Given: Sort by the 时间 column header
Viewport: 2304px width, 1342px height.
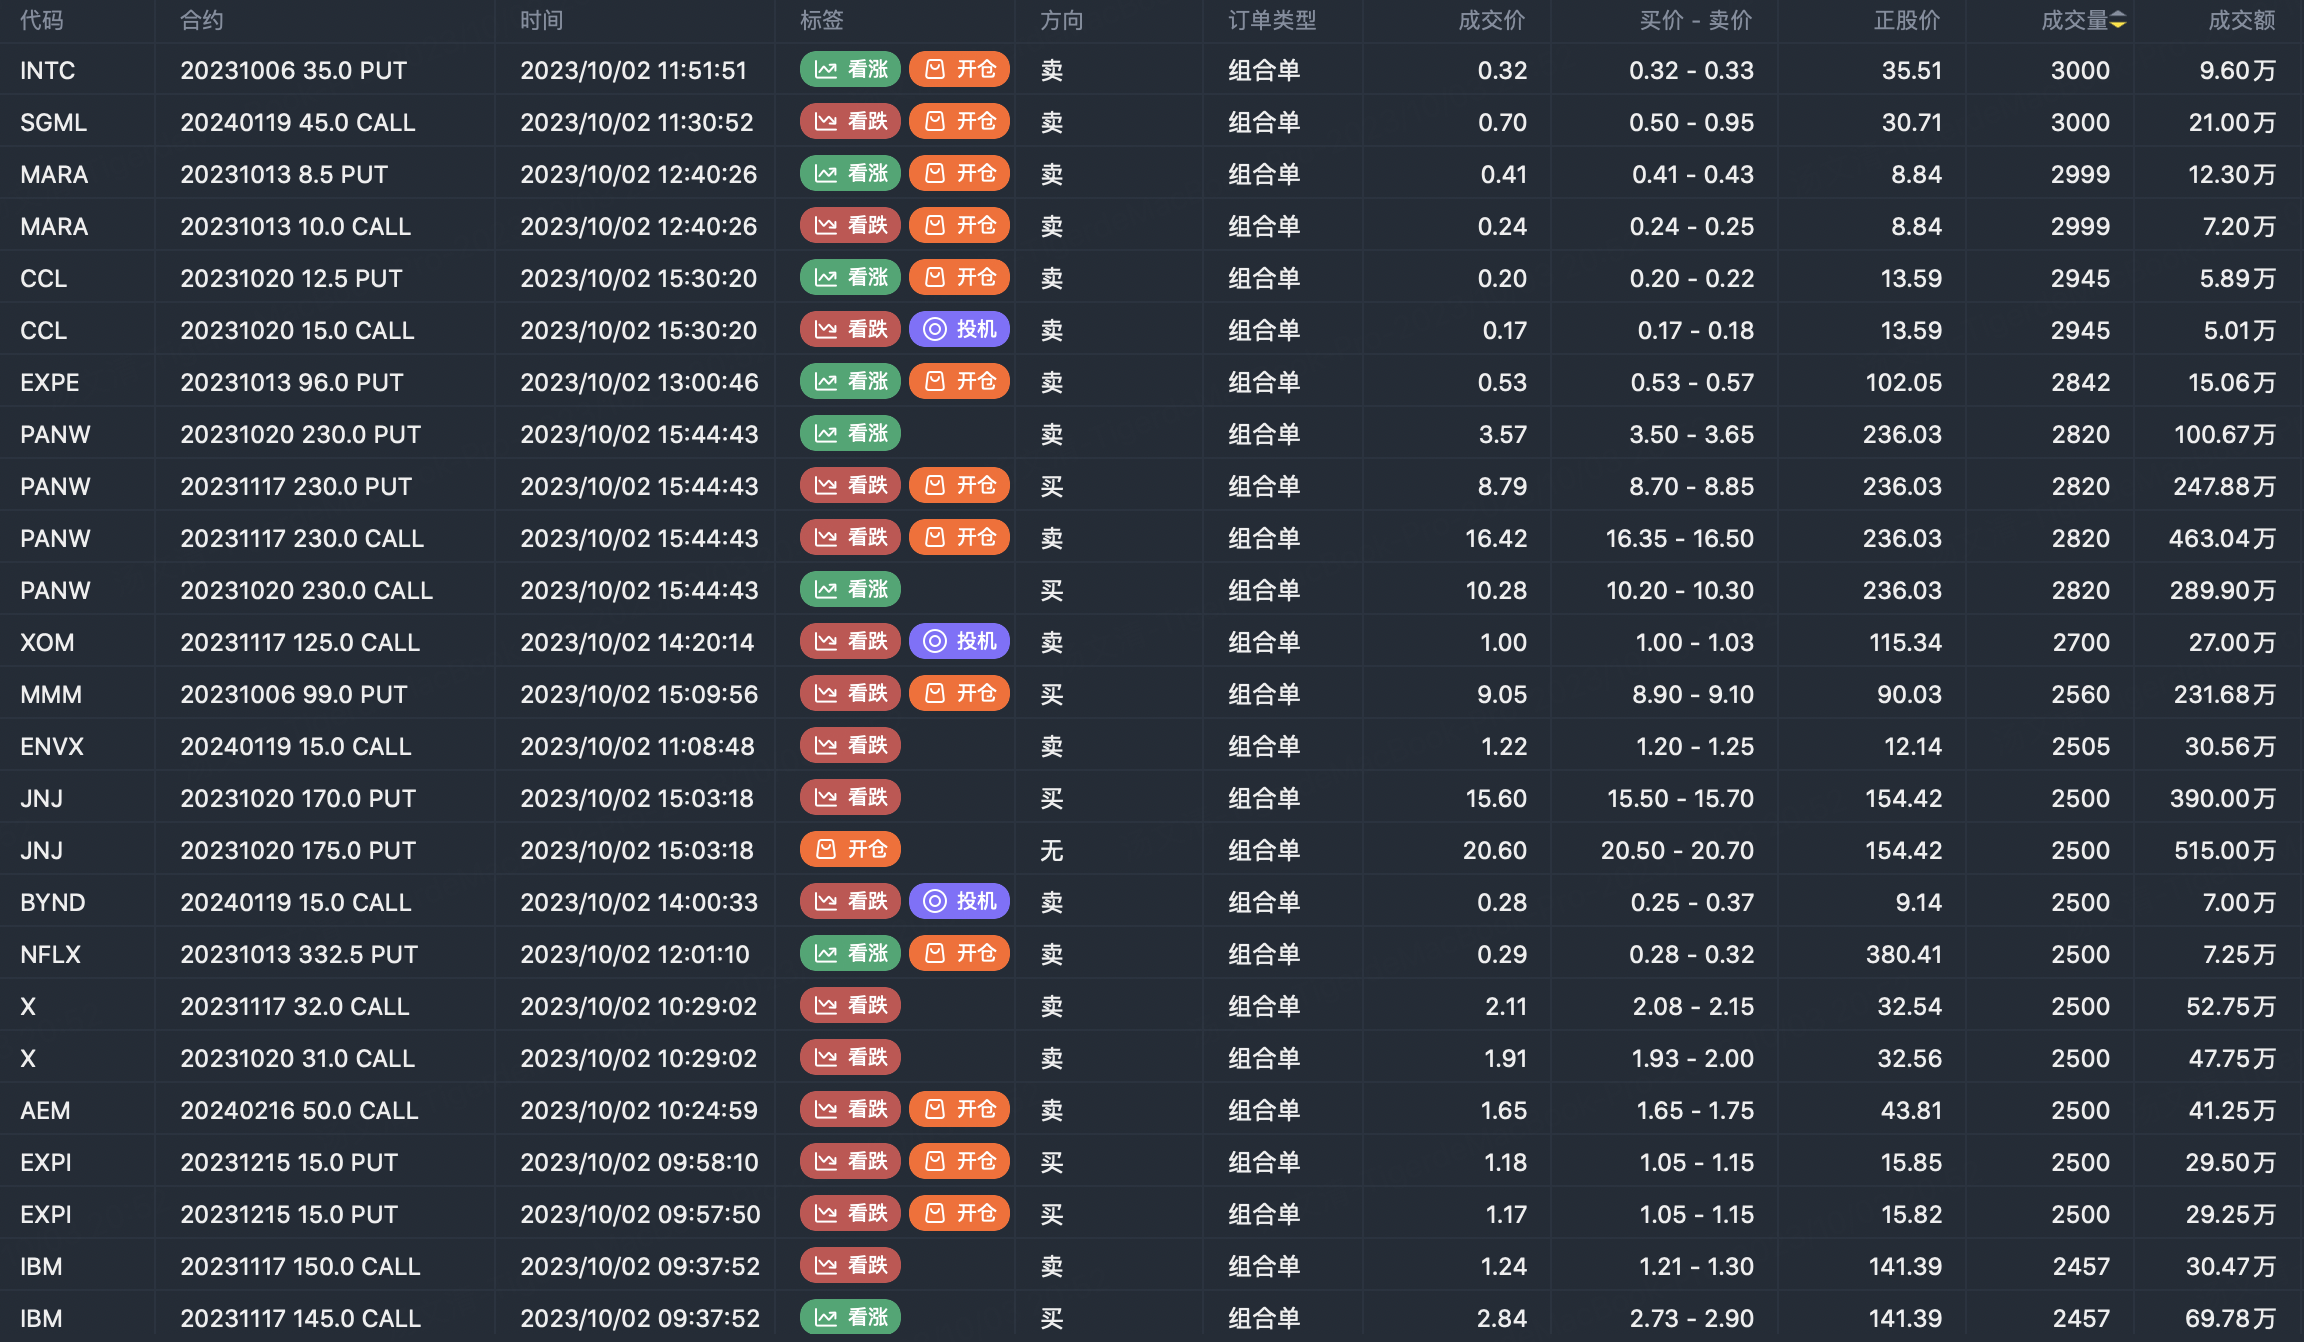Looking at the screenshot, I should [x=541, y=21].
